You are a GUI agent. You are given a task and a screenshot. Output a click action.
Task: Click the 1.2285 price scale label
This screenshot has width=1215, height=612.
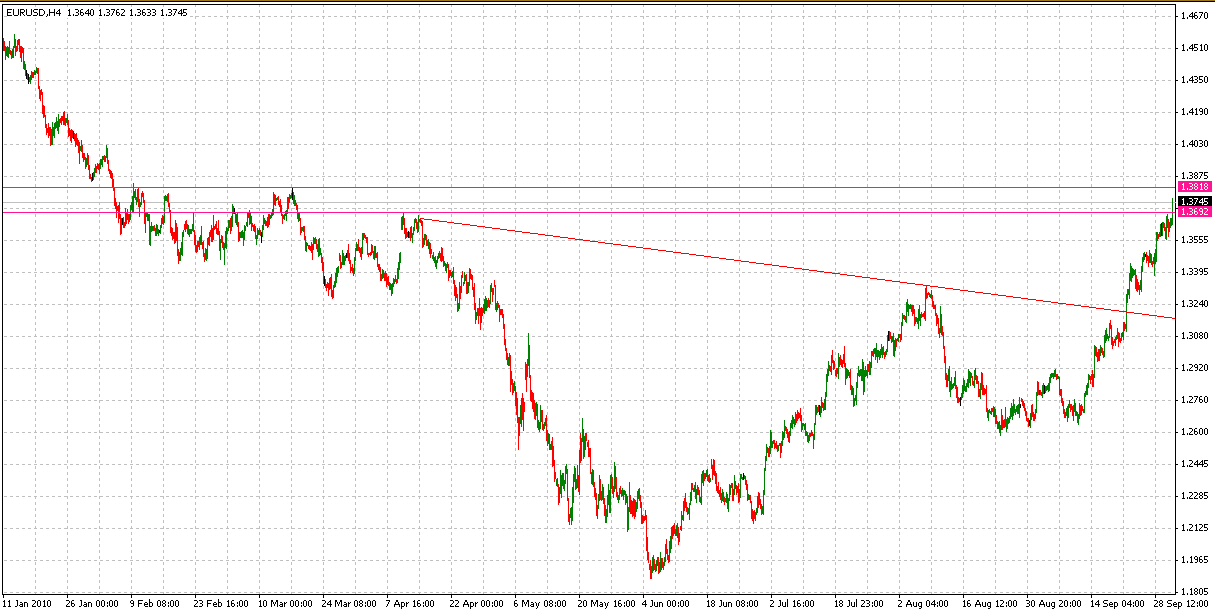[x=1193, y=496]
